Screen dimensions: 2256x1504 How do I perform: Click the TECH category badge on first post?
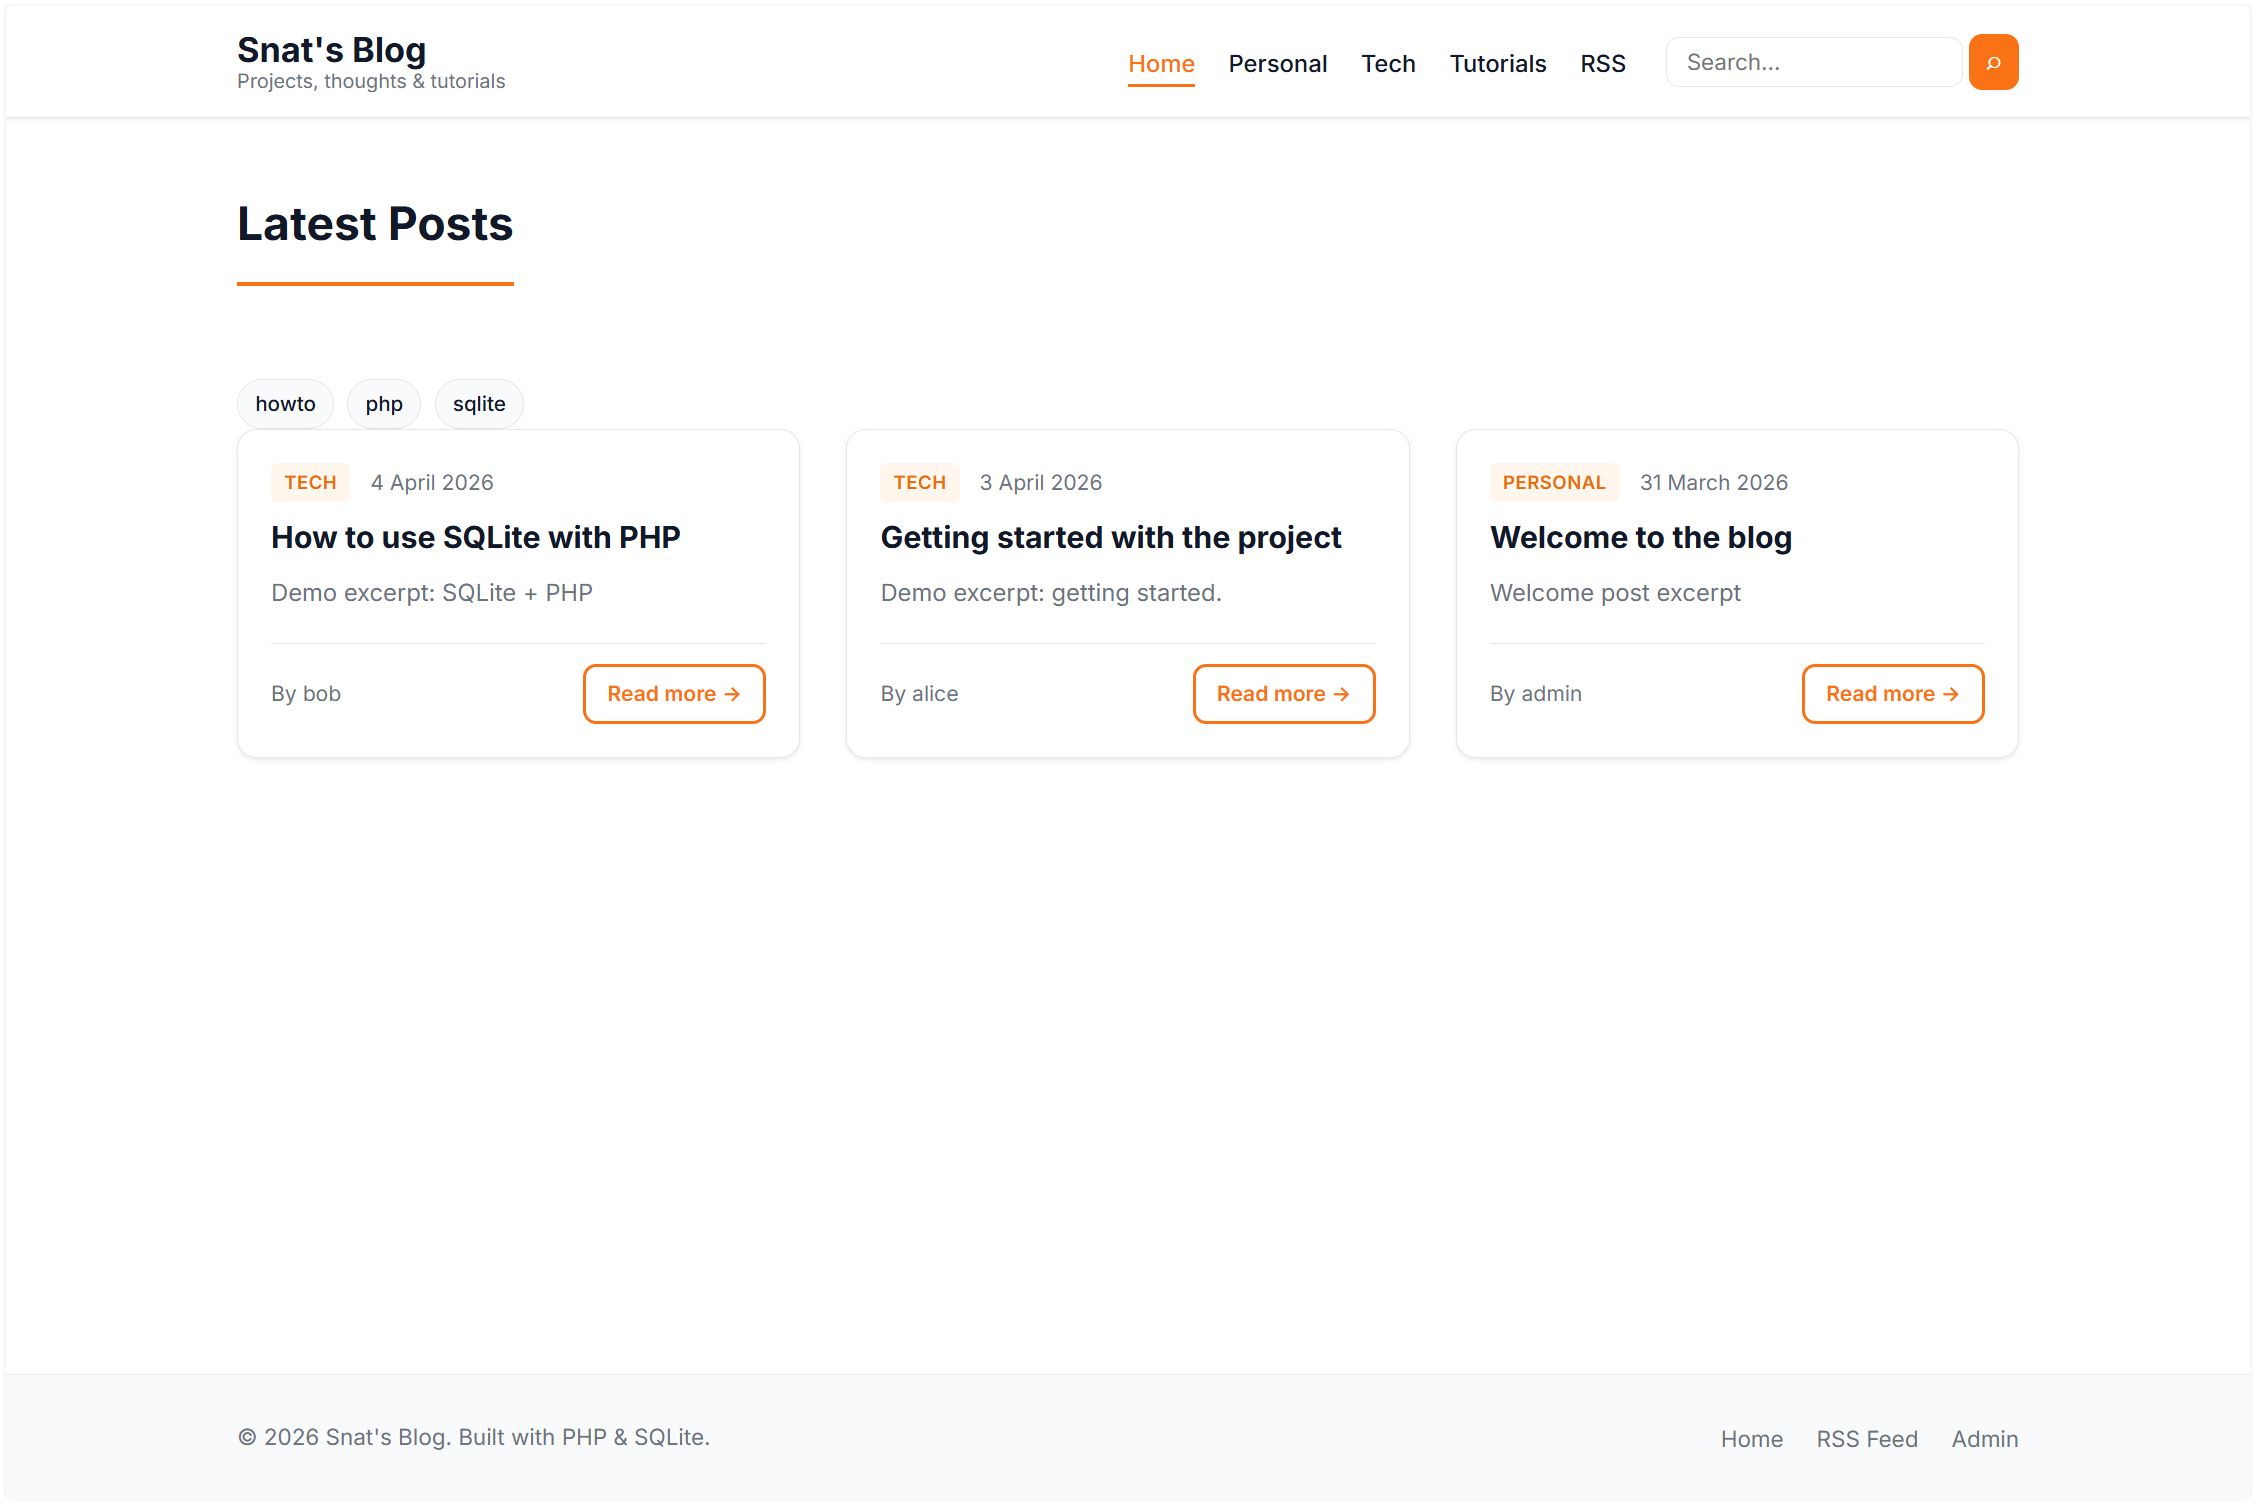click(310, 482)
